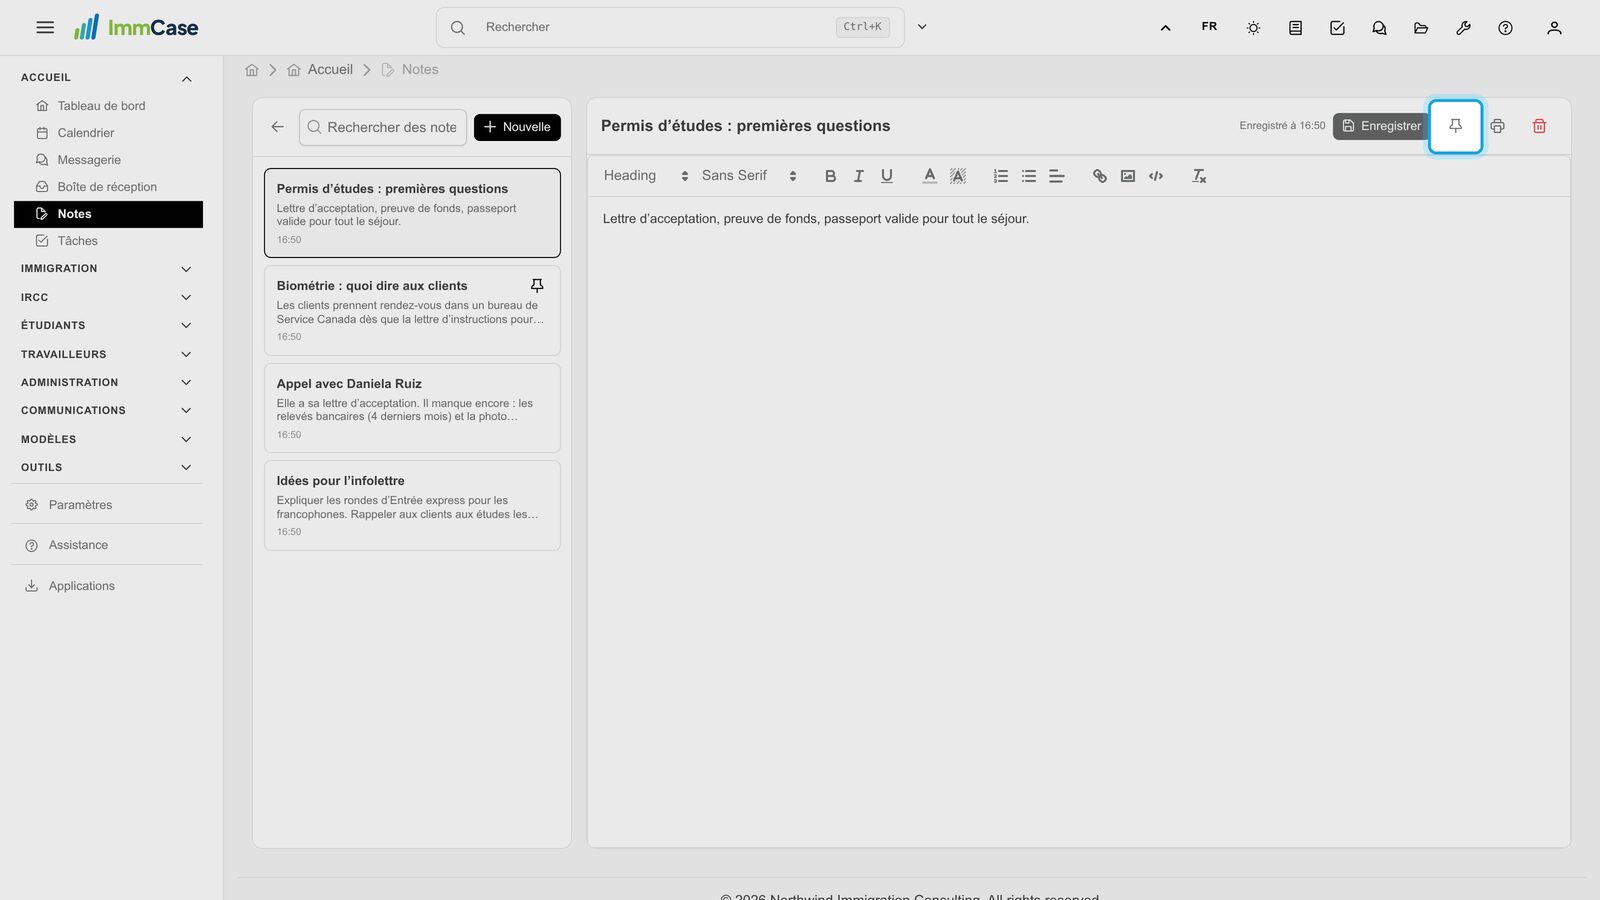
Task: Pin the current note with pin icon
Action: point(1455,126)
